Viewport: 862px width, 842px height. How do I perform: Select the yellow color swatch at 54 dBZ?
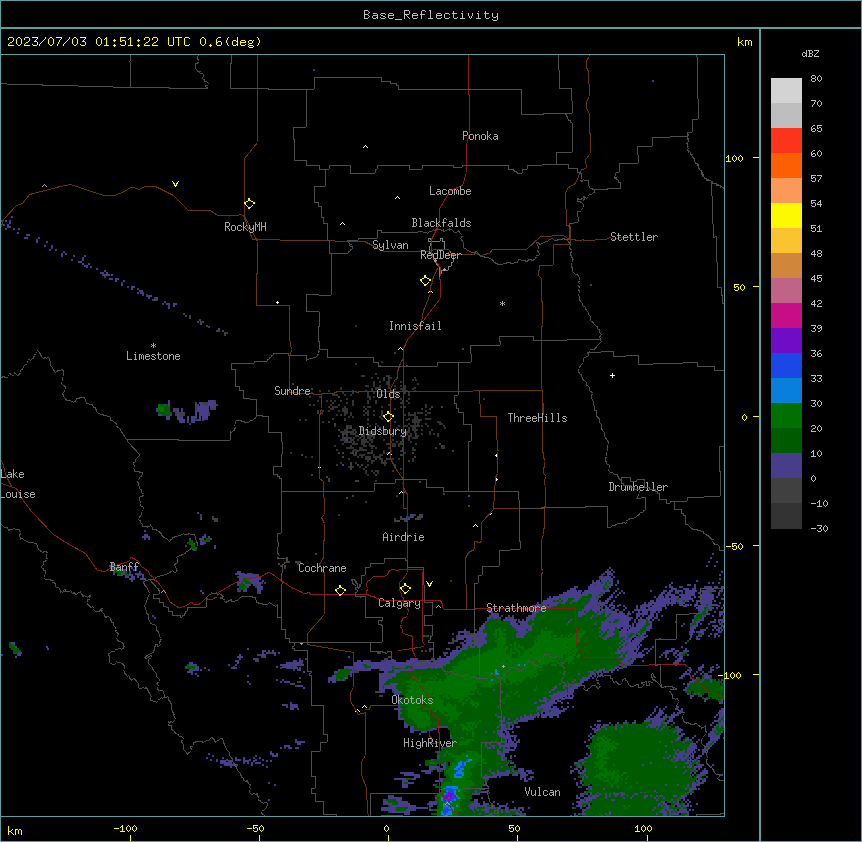[786, 215]
